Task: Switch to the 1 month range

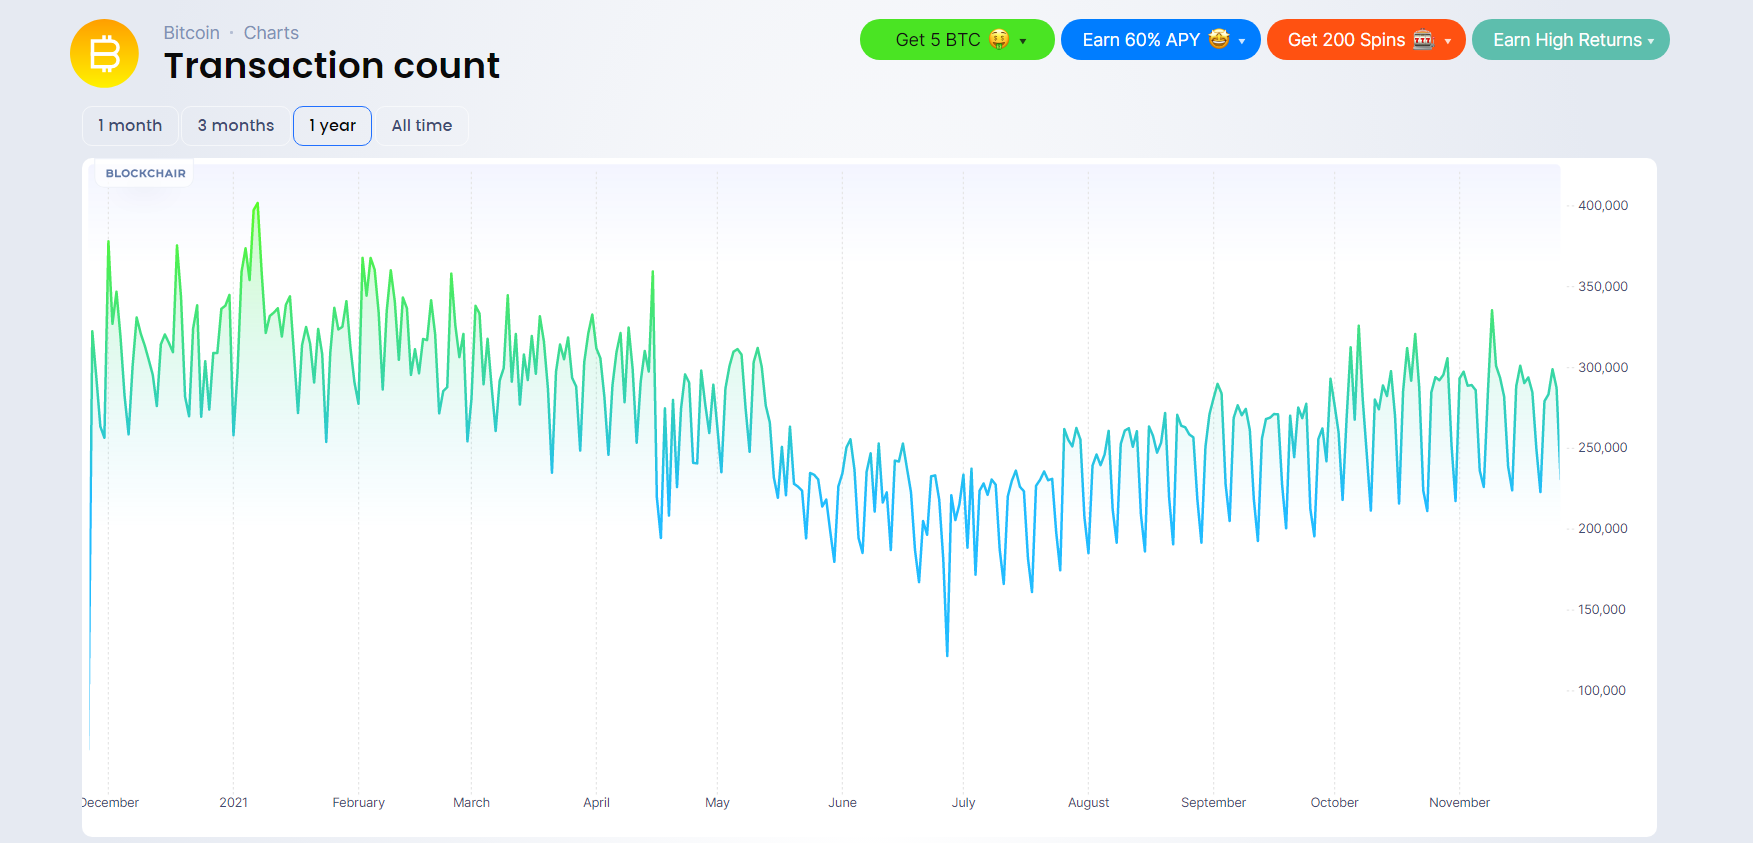Action: point(130,126)
